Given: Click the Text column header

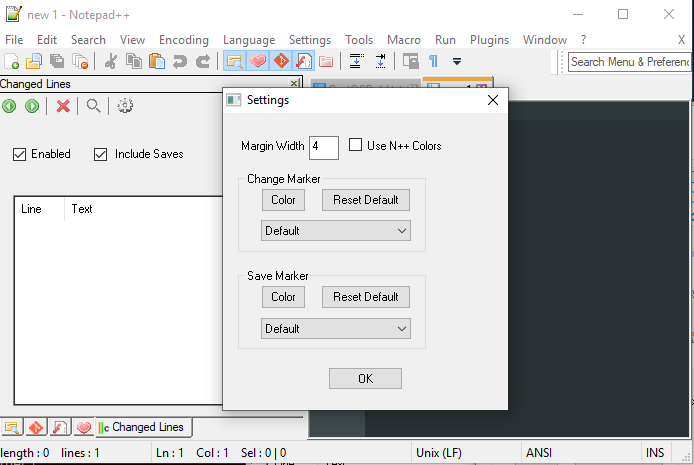Looking at the screenshot, I should pos(143,209).
